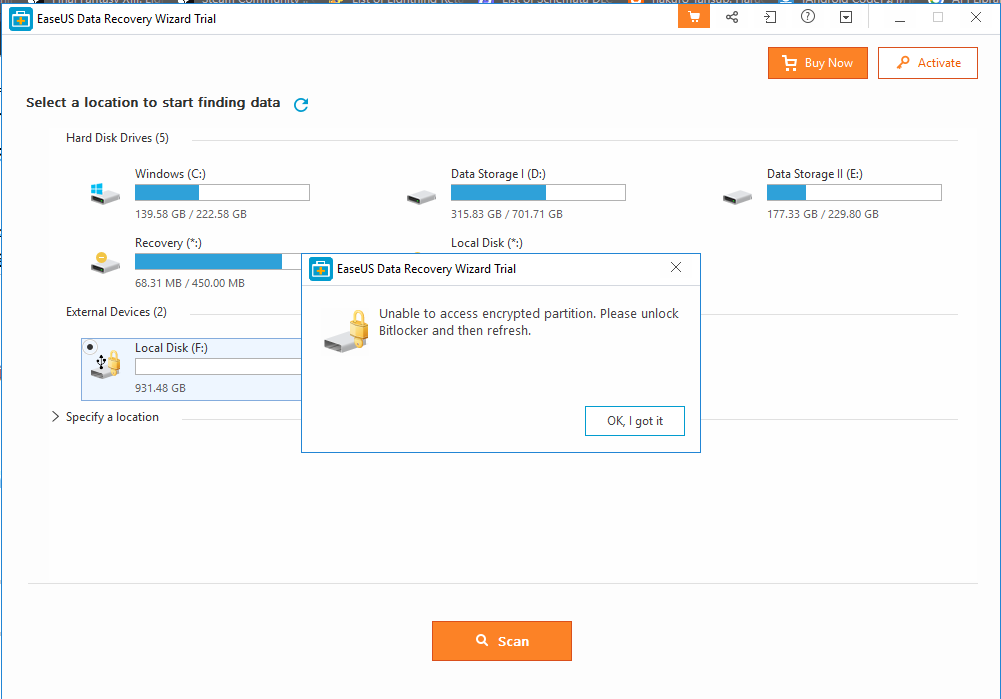Click the Data Storage I (D:) usage bar
The height and width of the screenshot is (699, 1001).
[x=538, y=192]
